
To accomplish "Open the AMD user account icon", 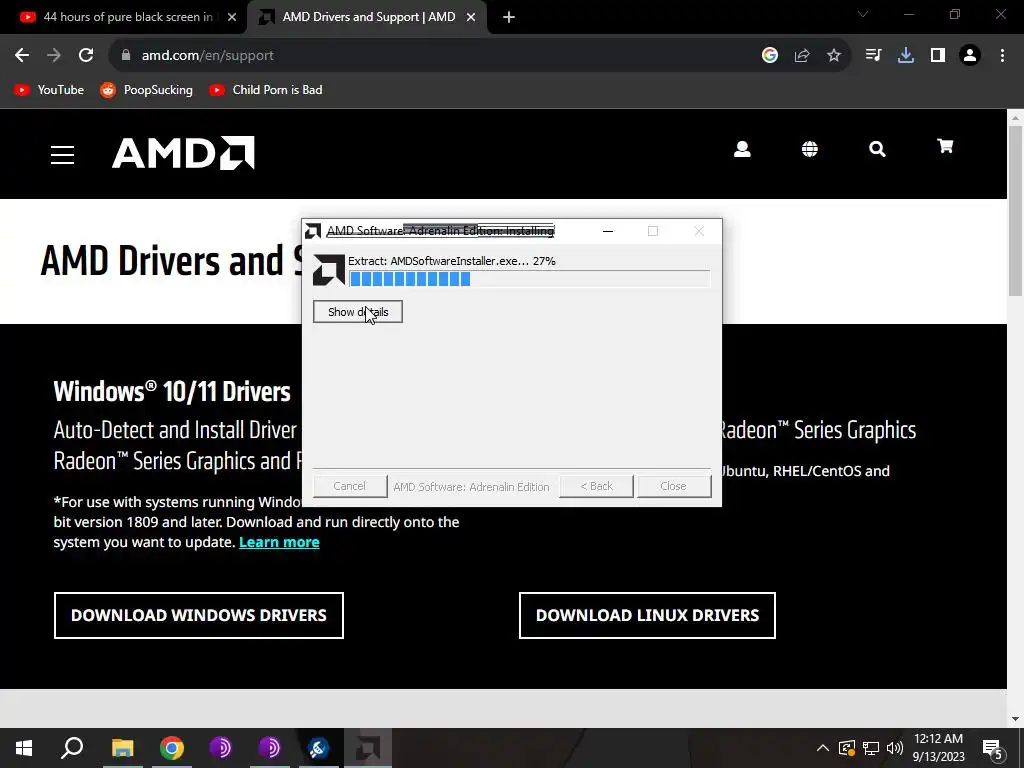I will (742, 150).
